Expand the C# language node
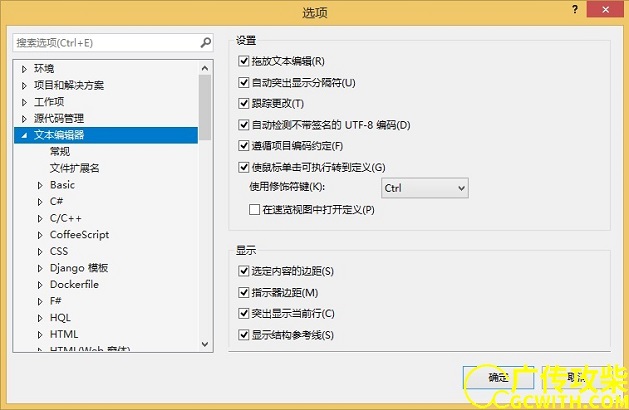This screenshot has width=629, height=410. 40,202
